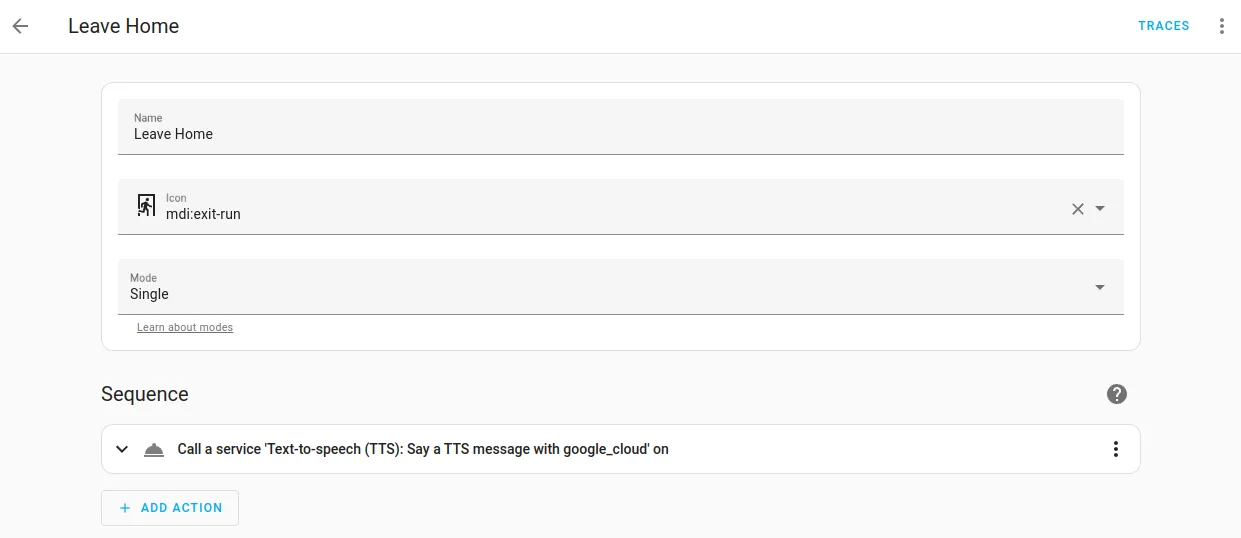The image size is (1241, 538).
Task: Open the top-right overflow menu
Action: pyautogui.click(x=1221, y=26)
